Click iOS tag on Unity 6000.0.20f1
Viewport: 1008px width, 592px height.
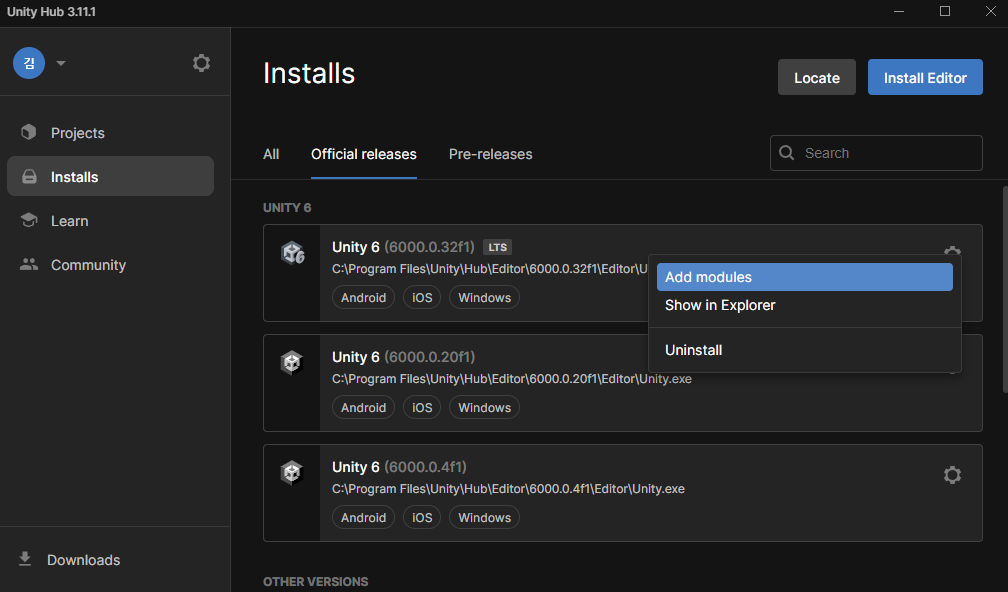point(422,408)
